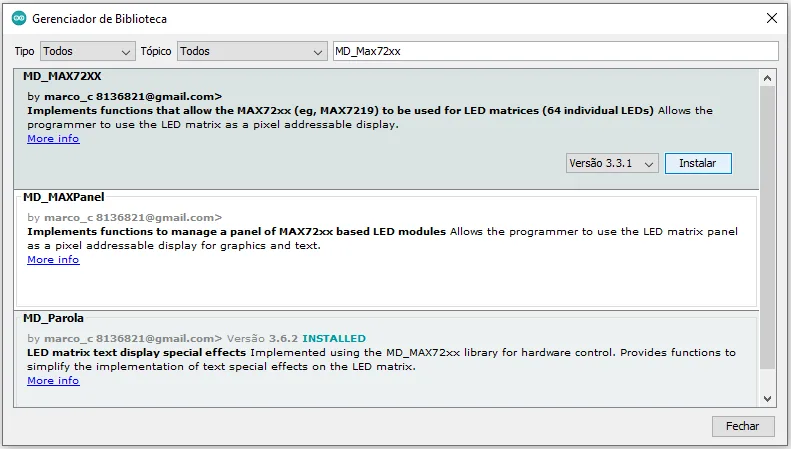
Task: Select the MD_Parola library entry title
Action: click(53, 318)
